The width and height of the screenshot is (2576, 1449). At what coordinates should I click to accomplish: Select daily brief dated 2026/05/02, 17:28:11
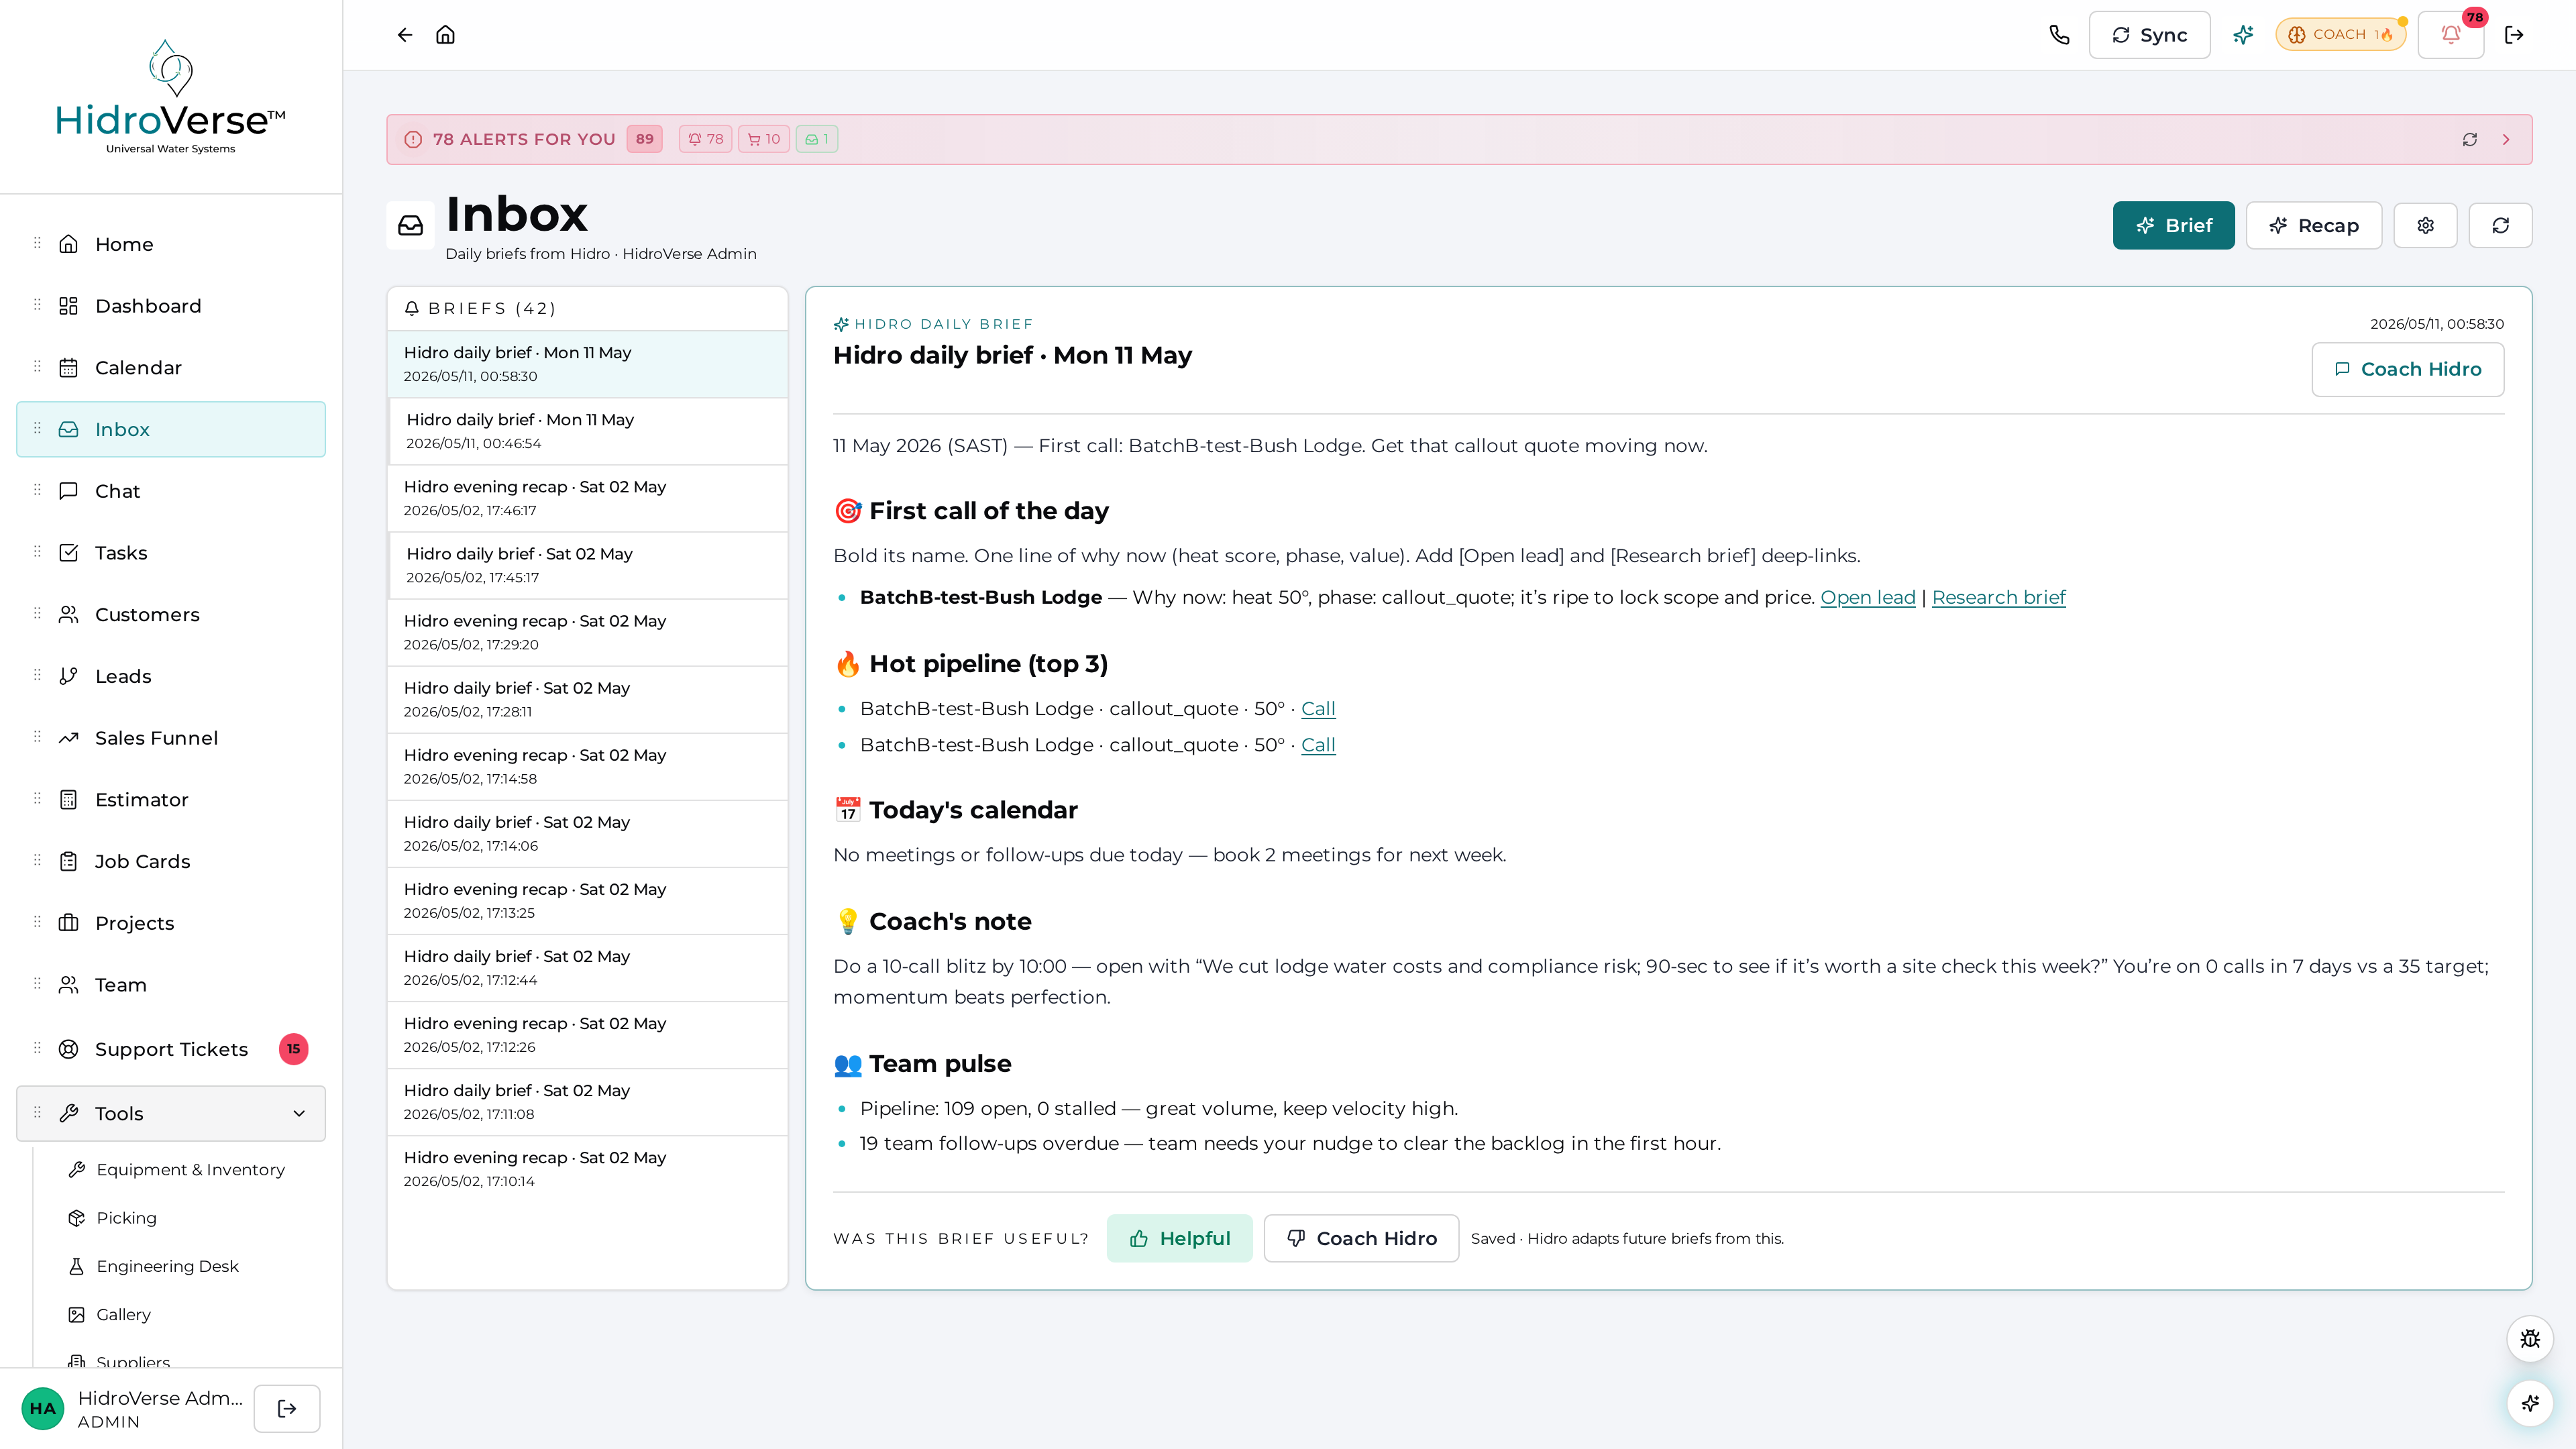[x=588, y=699]
